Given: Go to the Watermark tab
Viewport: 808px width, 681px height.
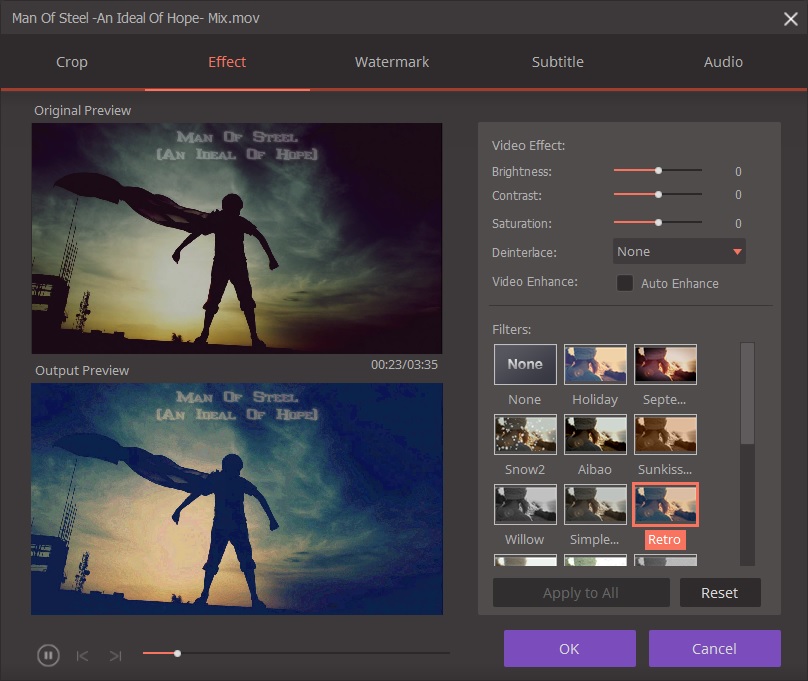Looking at the screenshot, I should click(x=392, y=62).
